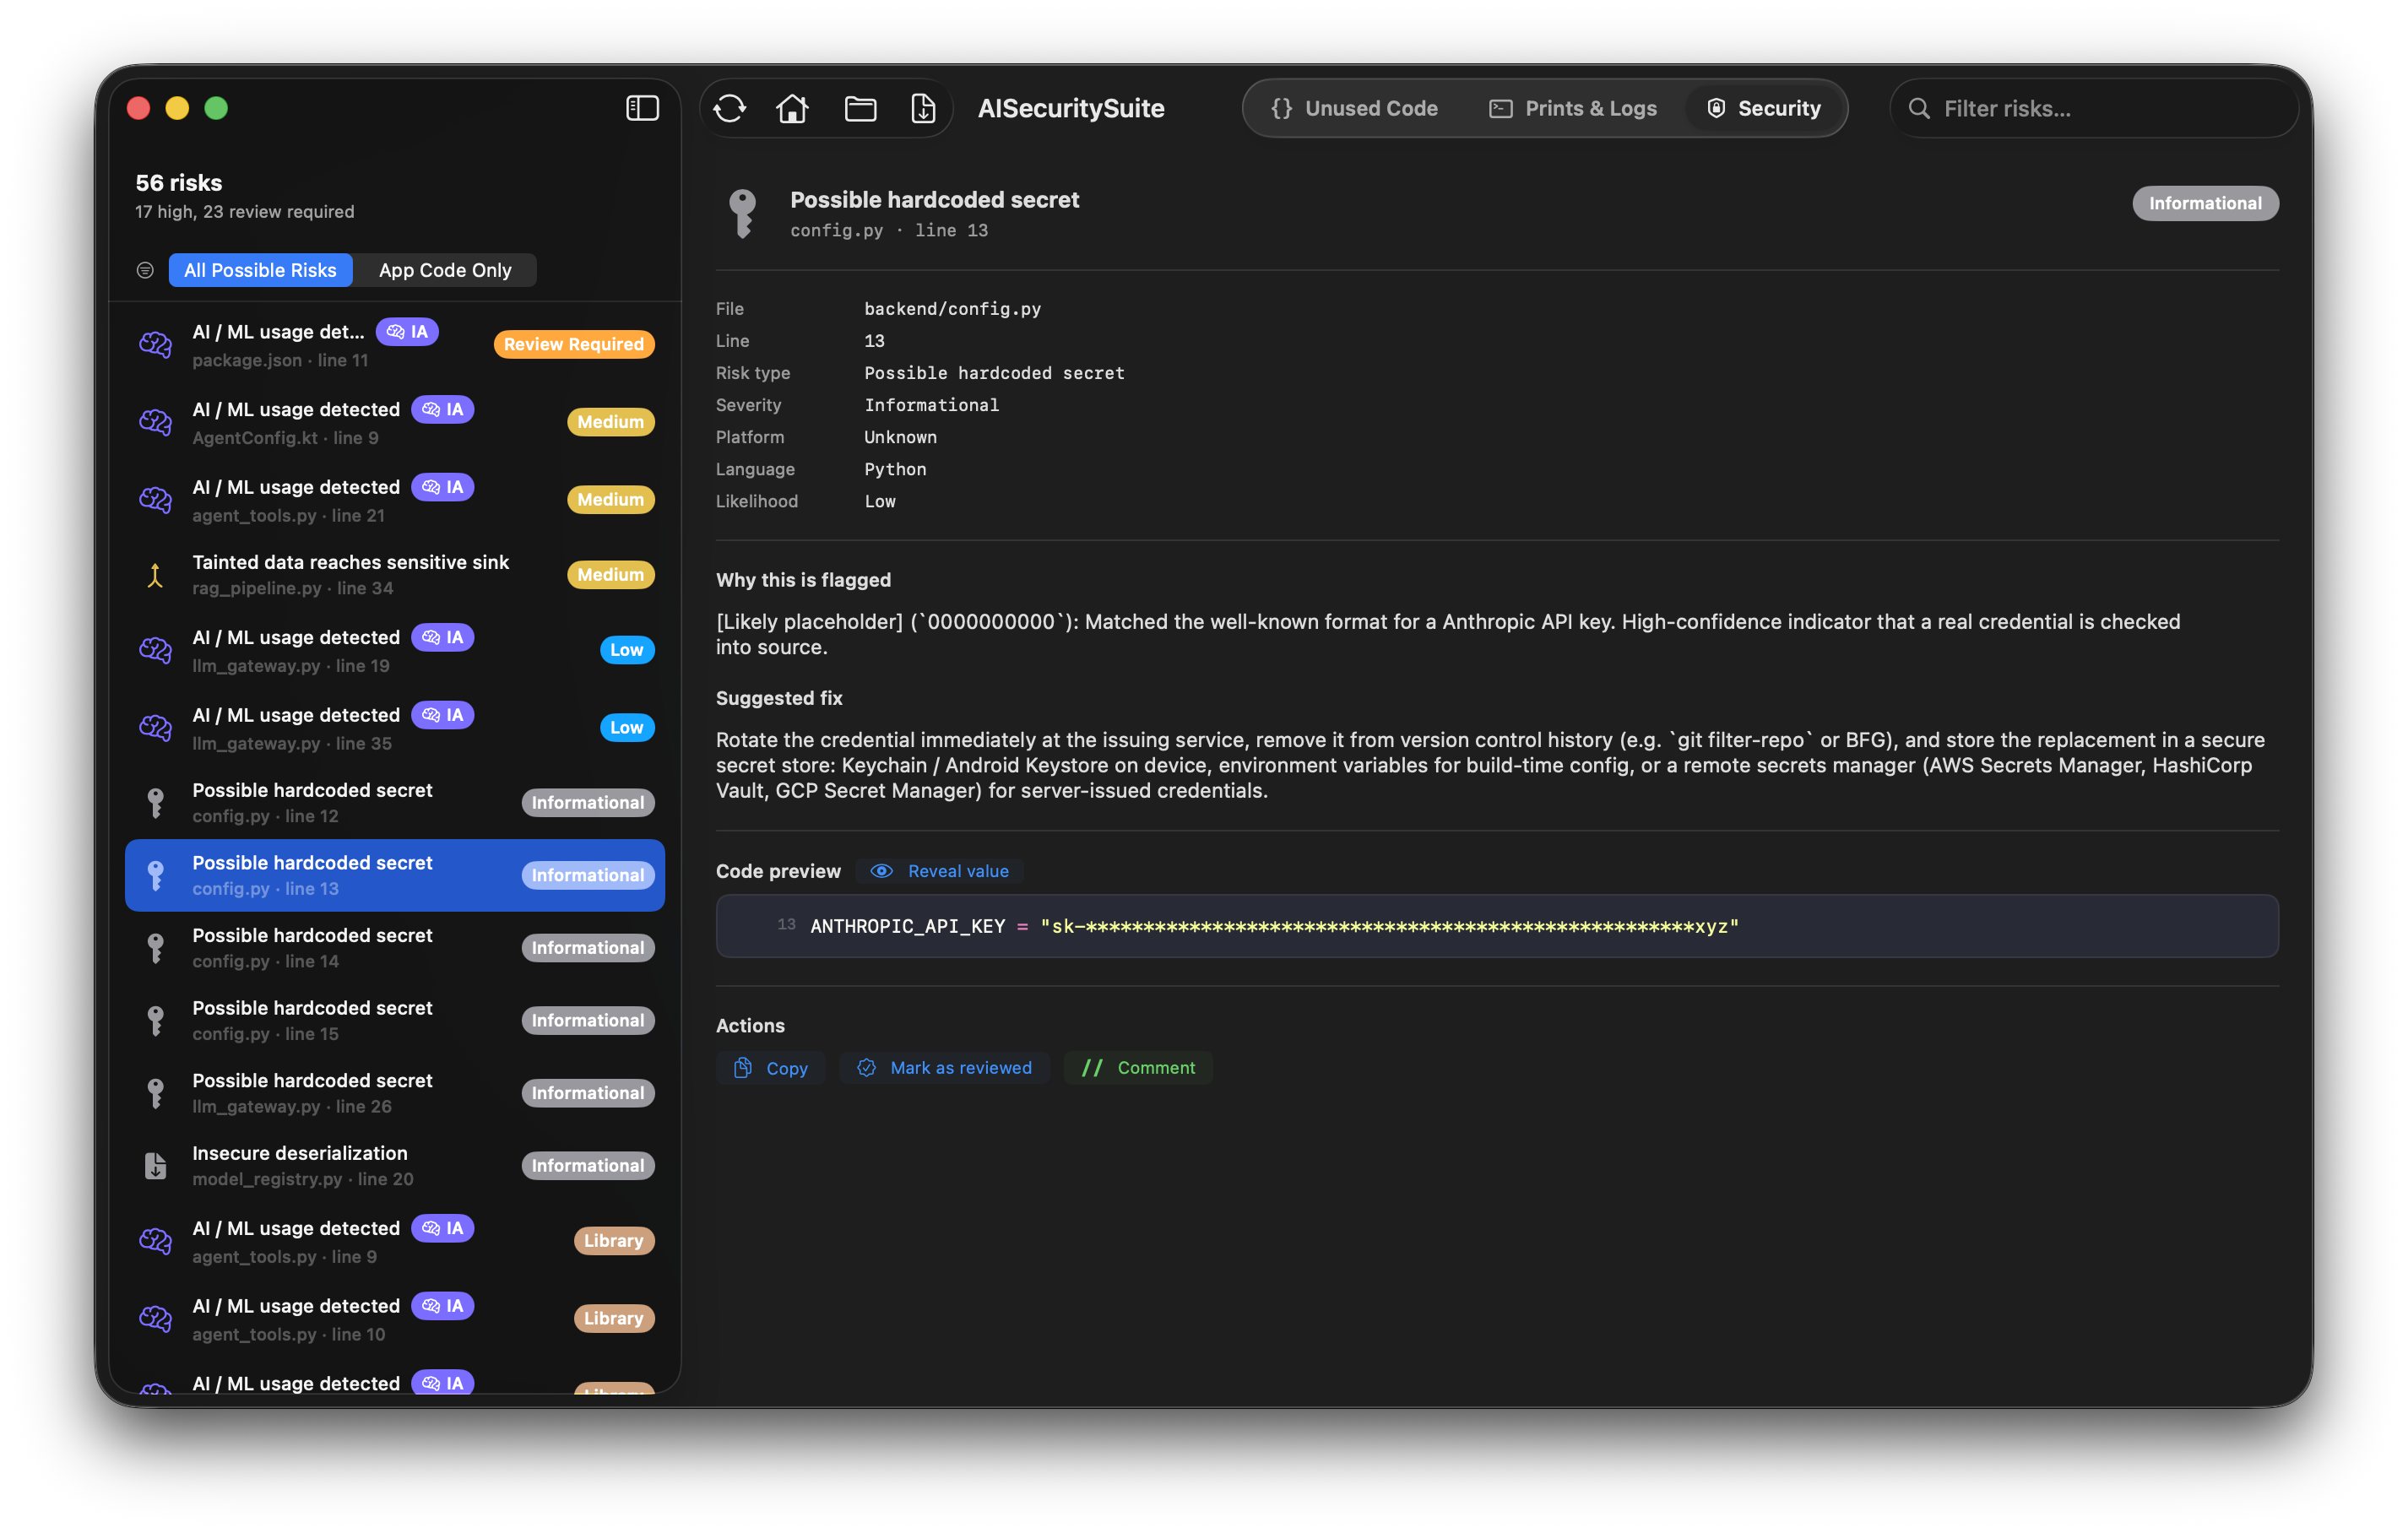The image size is (2408, 1533).
Task: Click the export document icon
Action: [x=923, y=108]
